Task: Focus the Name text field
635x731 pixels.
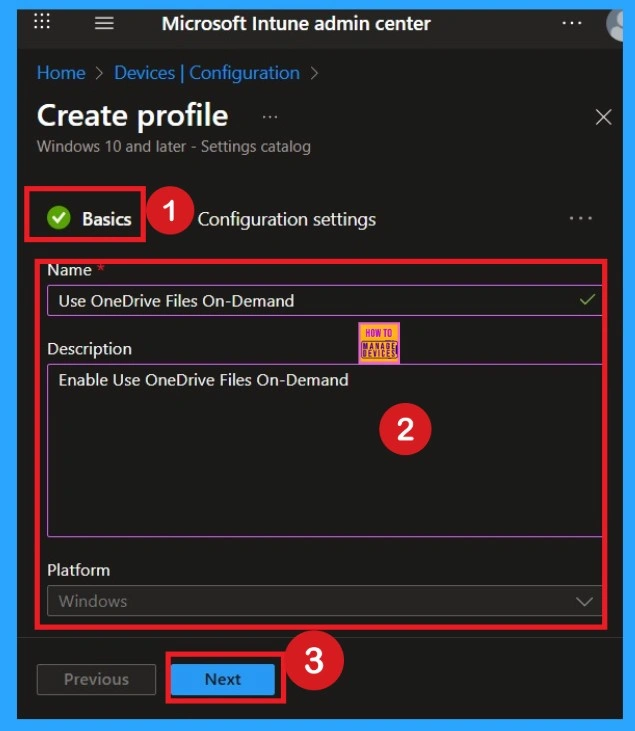Action: point(310,301)
